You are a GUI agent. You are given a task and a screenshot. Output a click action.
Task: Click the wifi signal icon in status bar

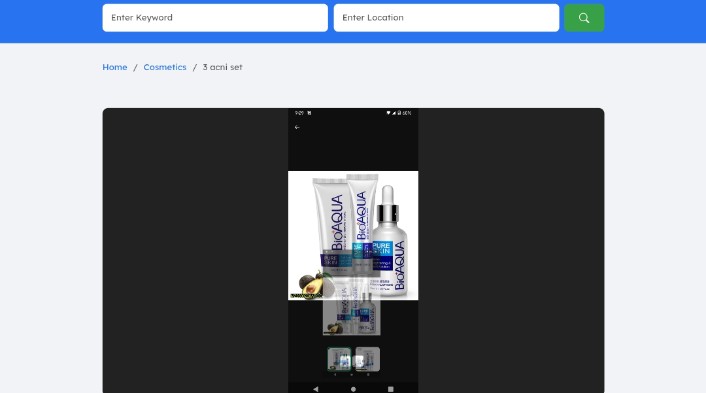tap(388, 113)
